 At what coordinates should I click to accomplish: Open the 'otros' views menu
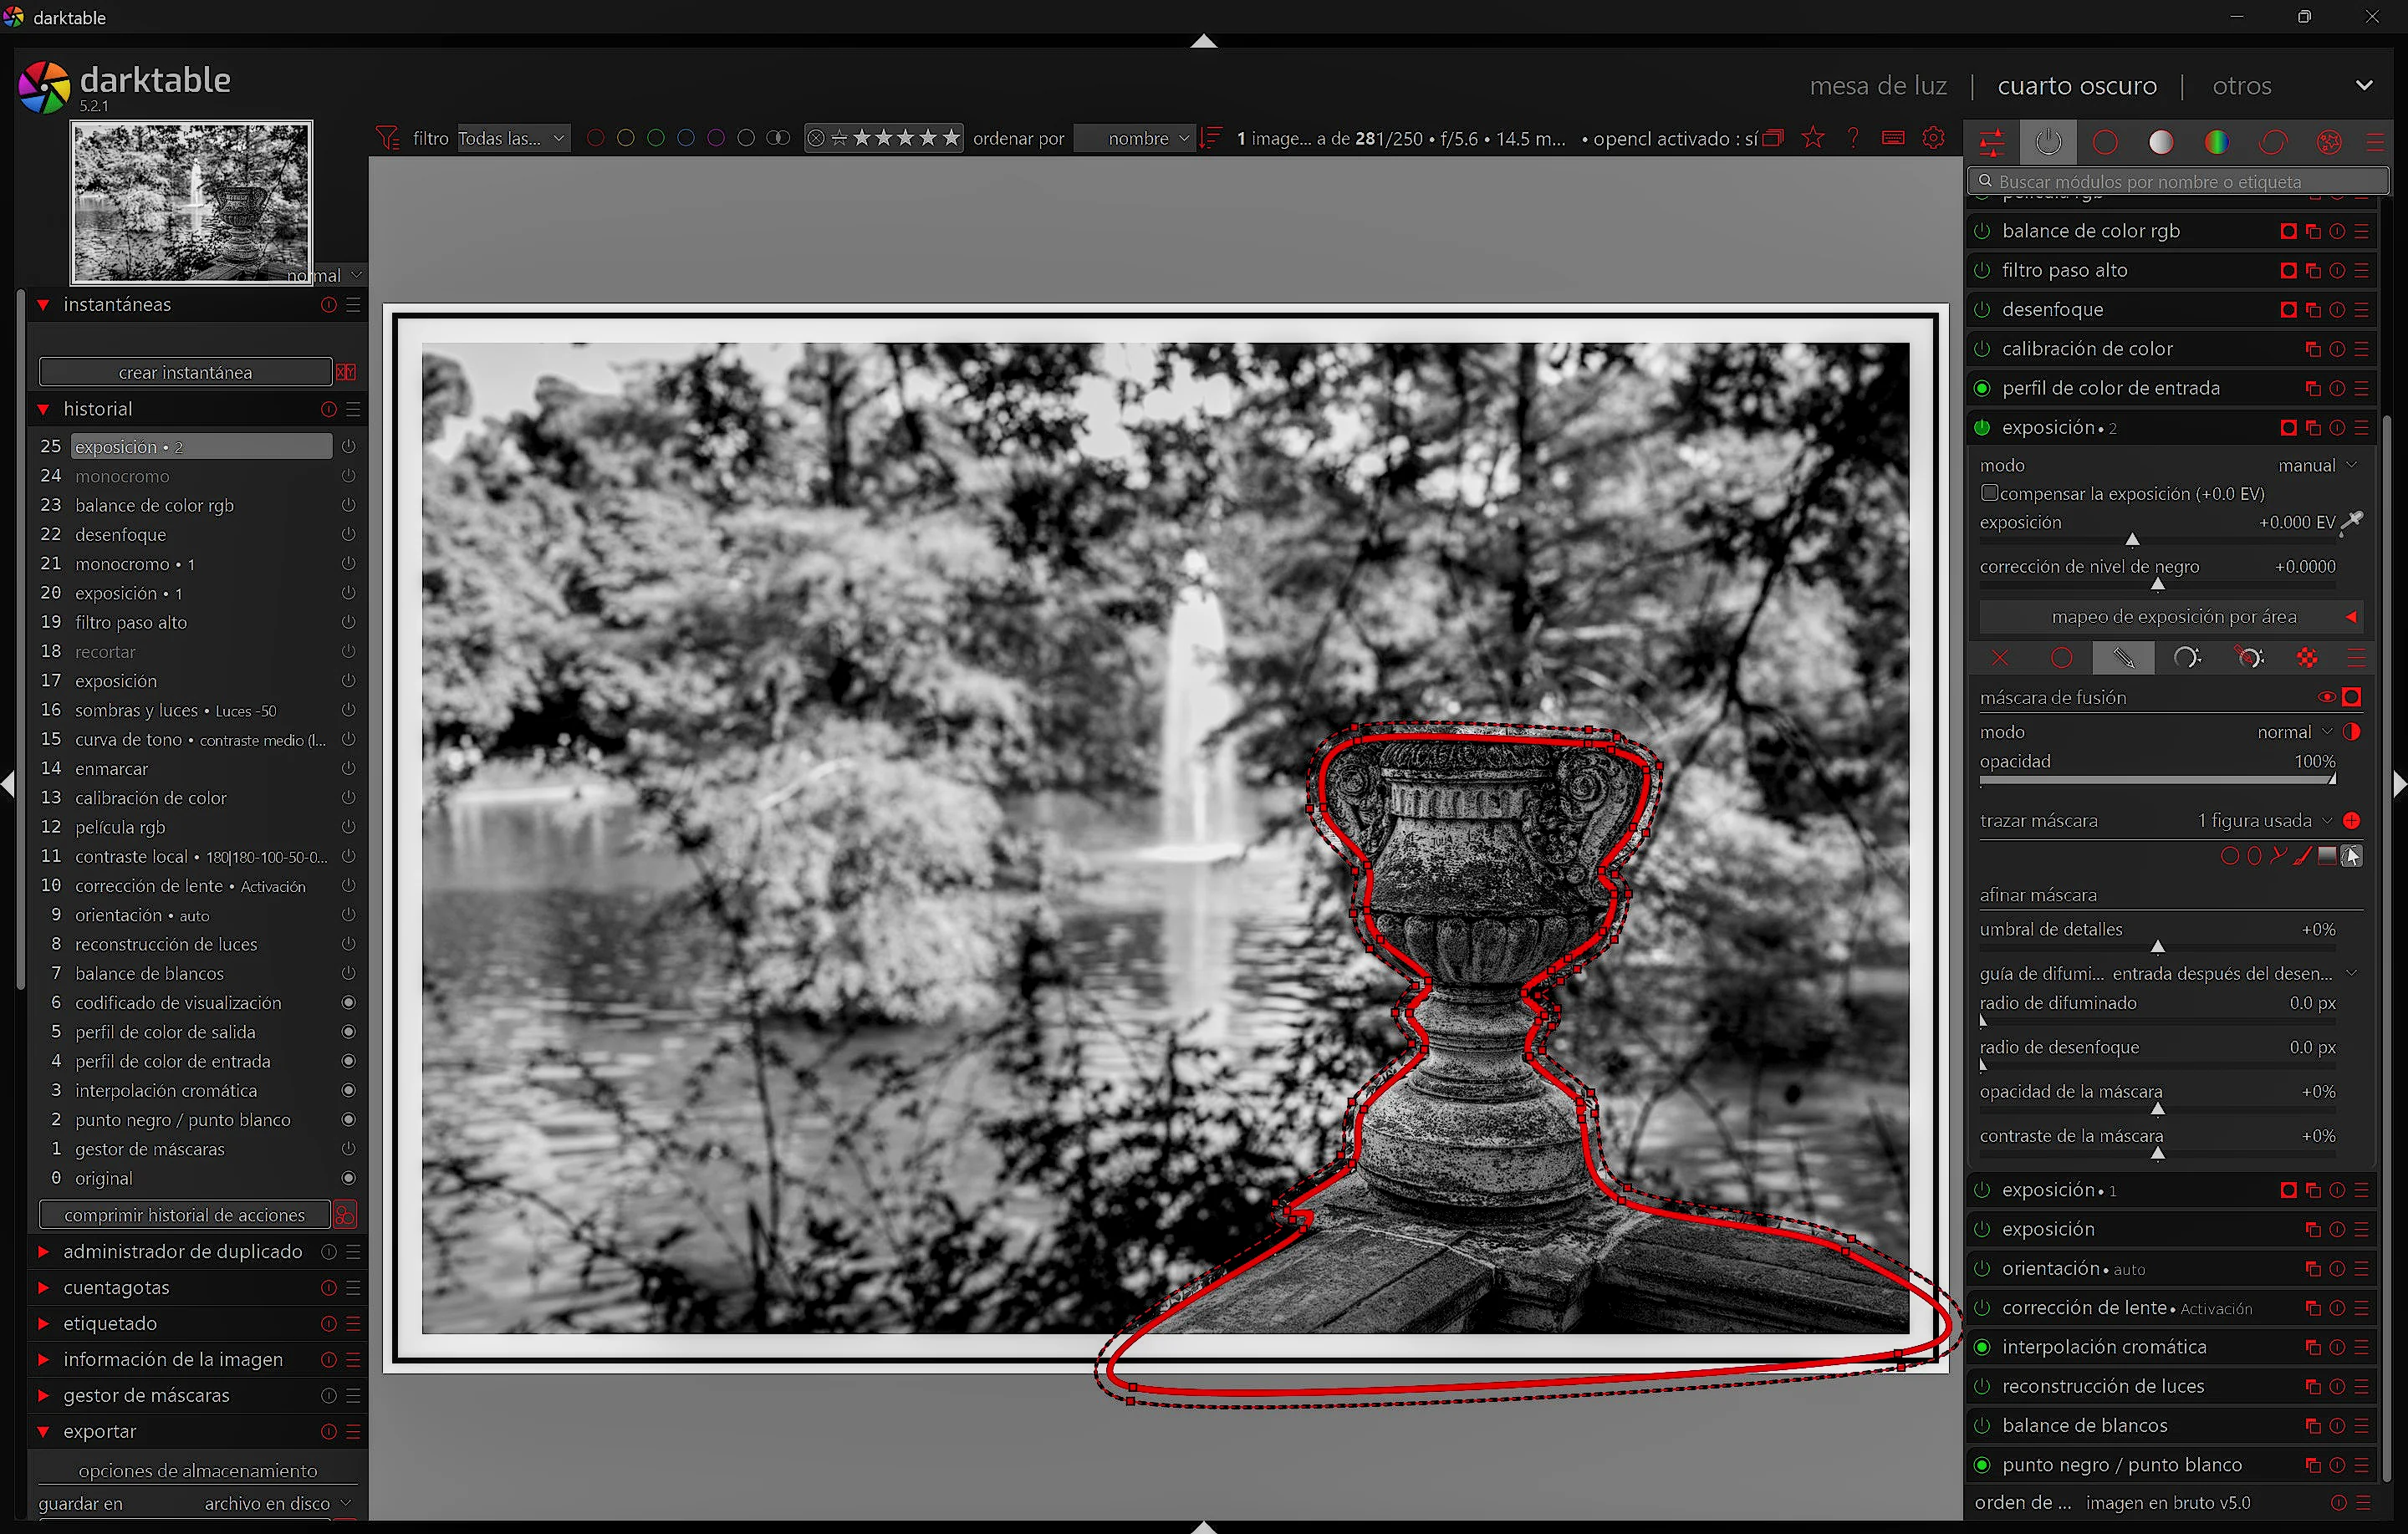[x=2241, y=86]
